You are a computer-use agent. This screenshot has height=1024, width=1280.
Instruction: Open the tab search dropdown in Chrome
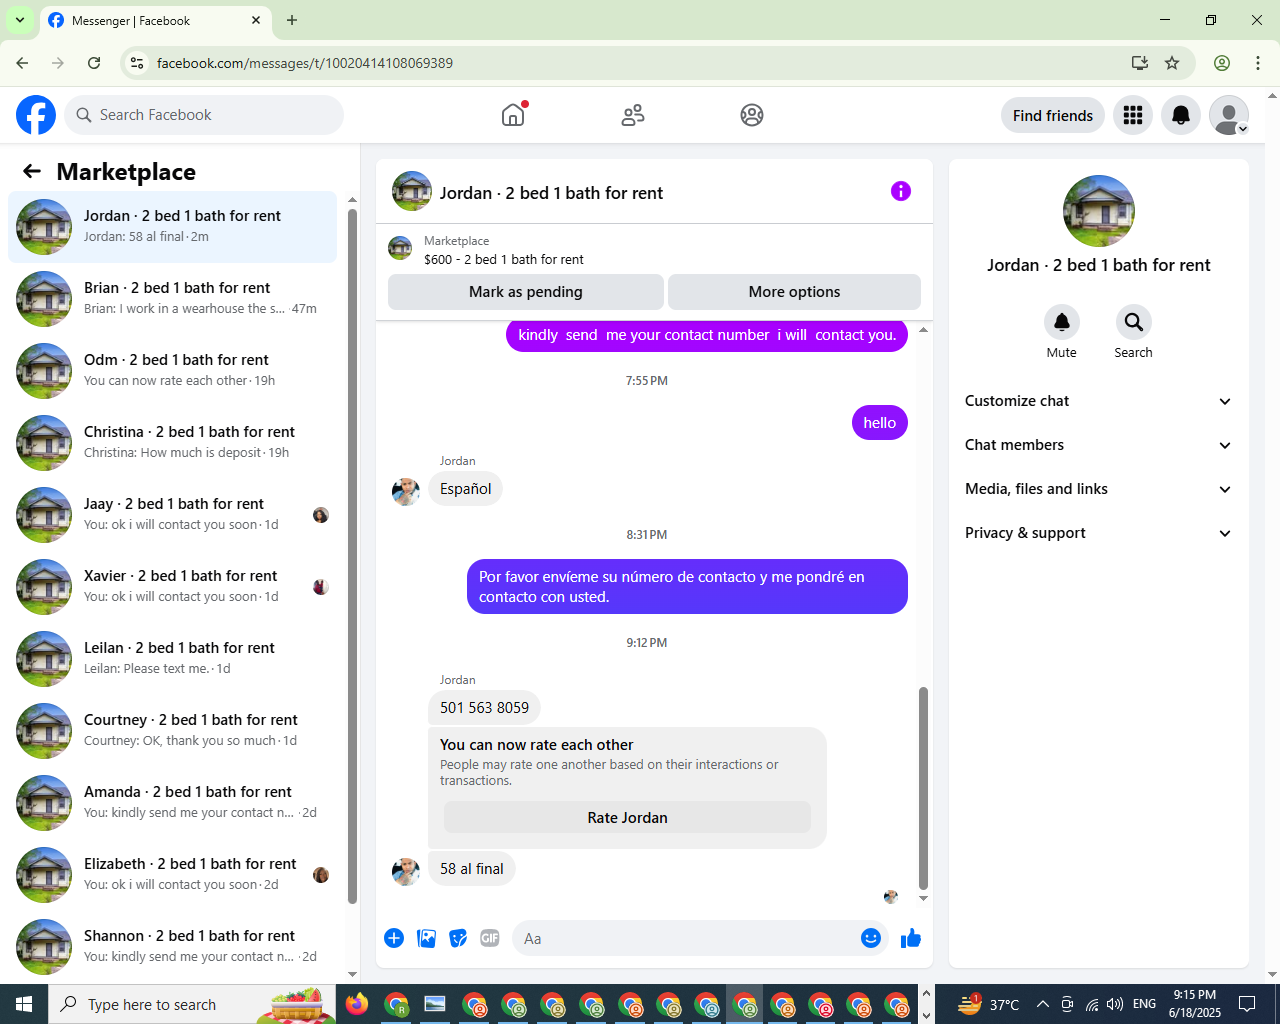pyautogui.click(x=20, y=20)
